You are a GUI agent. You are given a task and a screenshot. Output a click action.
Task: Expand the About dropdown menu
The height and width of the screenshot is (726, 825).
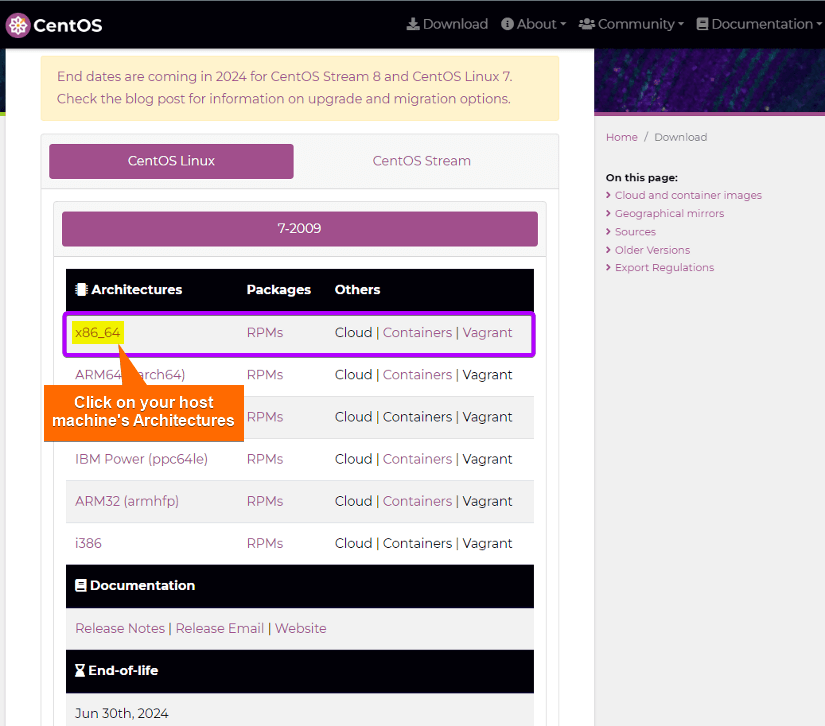pos(534,24)
